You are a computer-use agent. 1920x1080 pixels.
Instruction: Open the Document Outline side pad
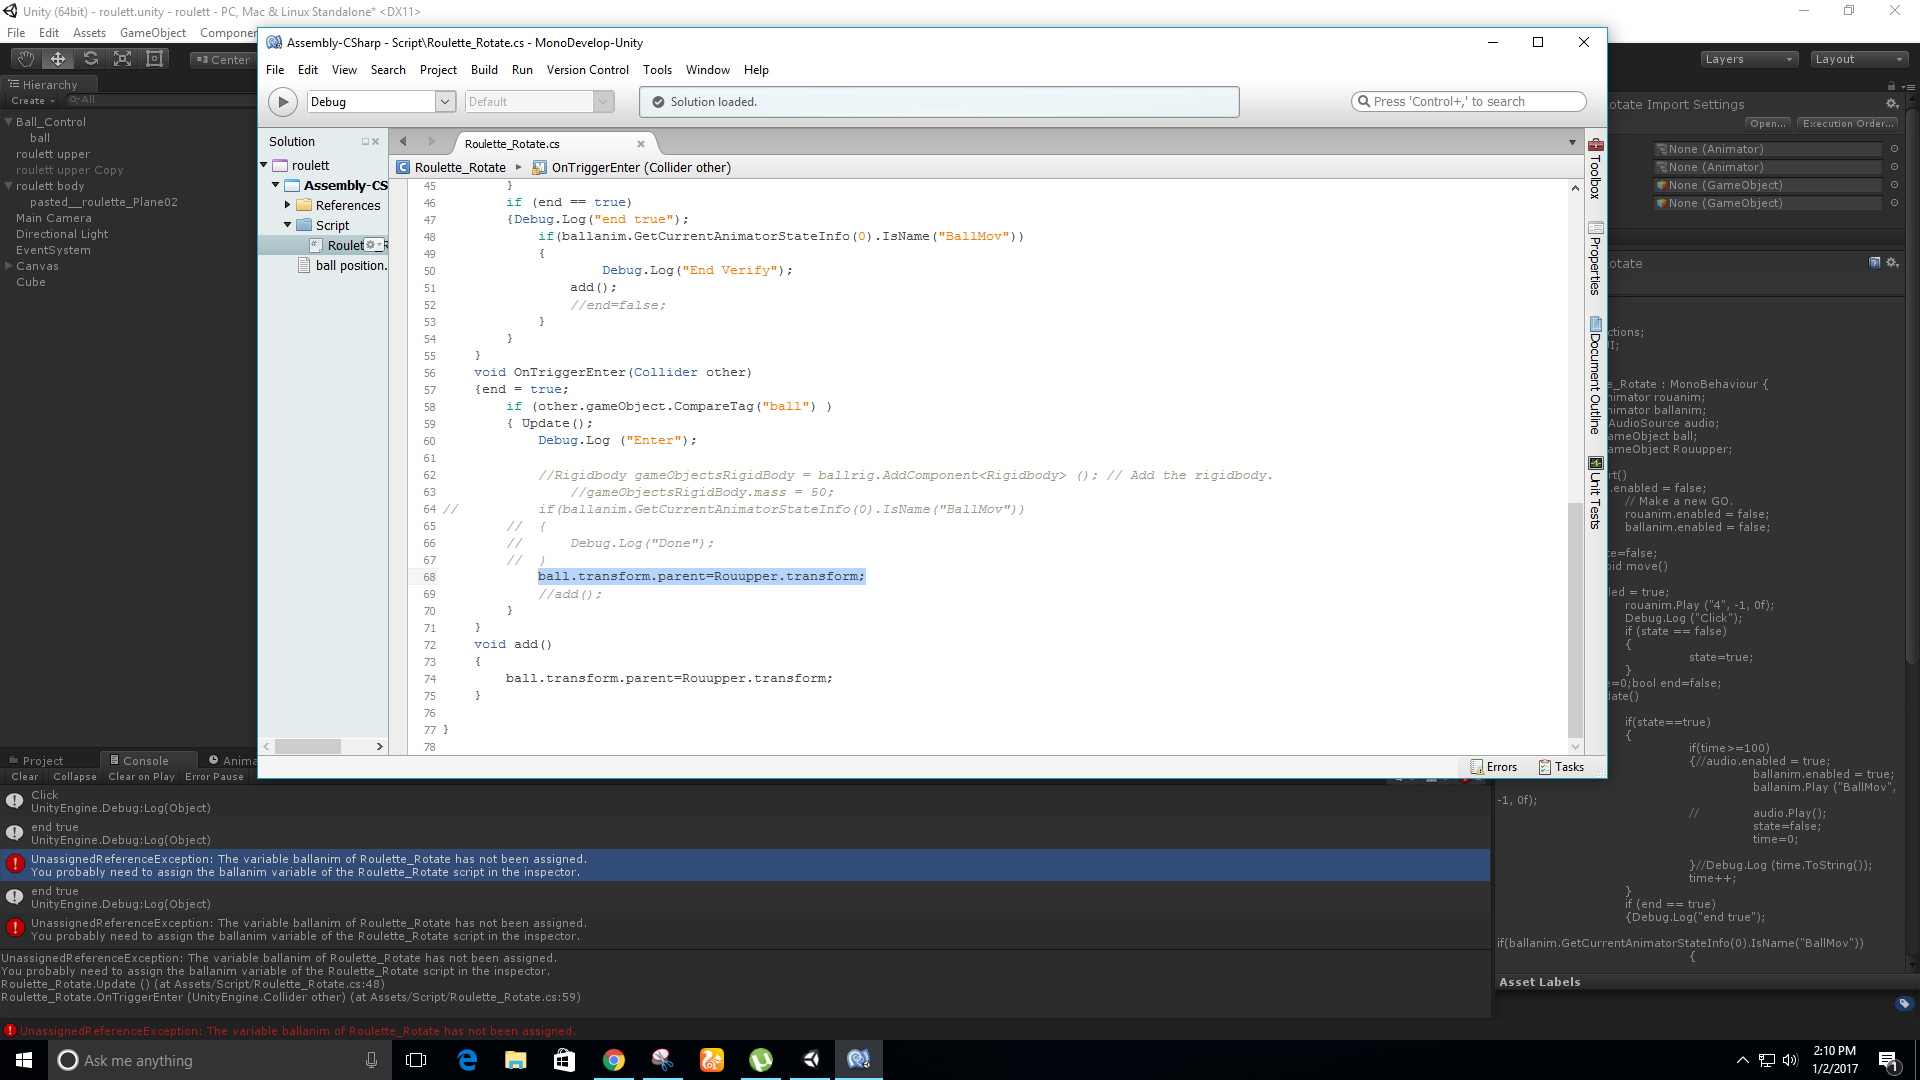pyautogui.click(x=1596, y=376)
